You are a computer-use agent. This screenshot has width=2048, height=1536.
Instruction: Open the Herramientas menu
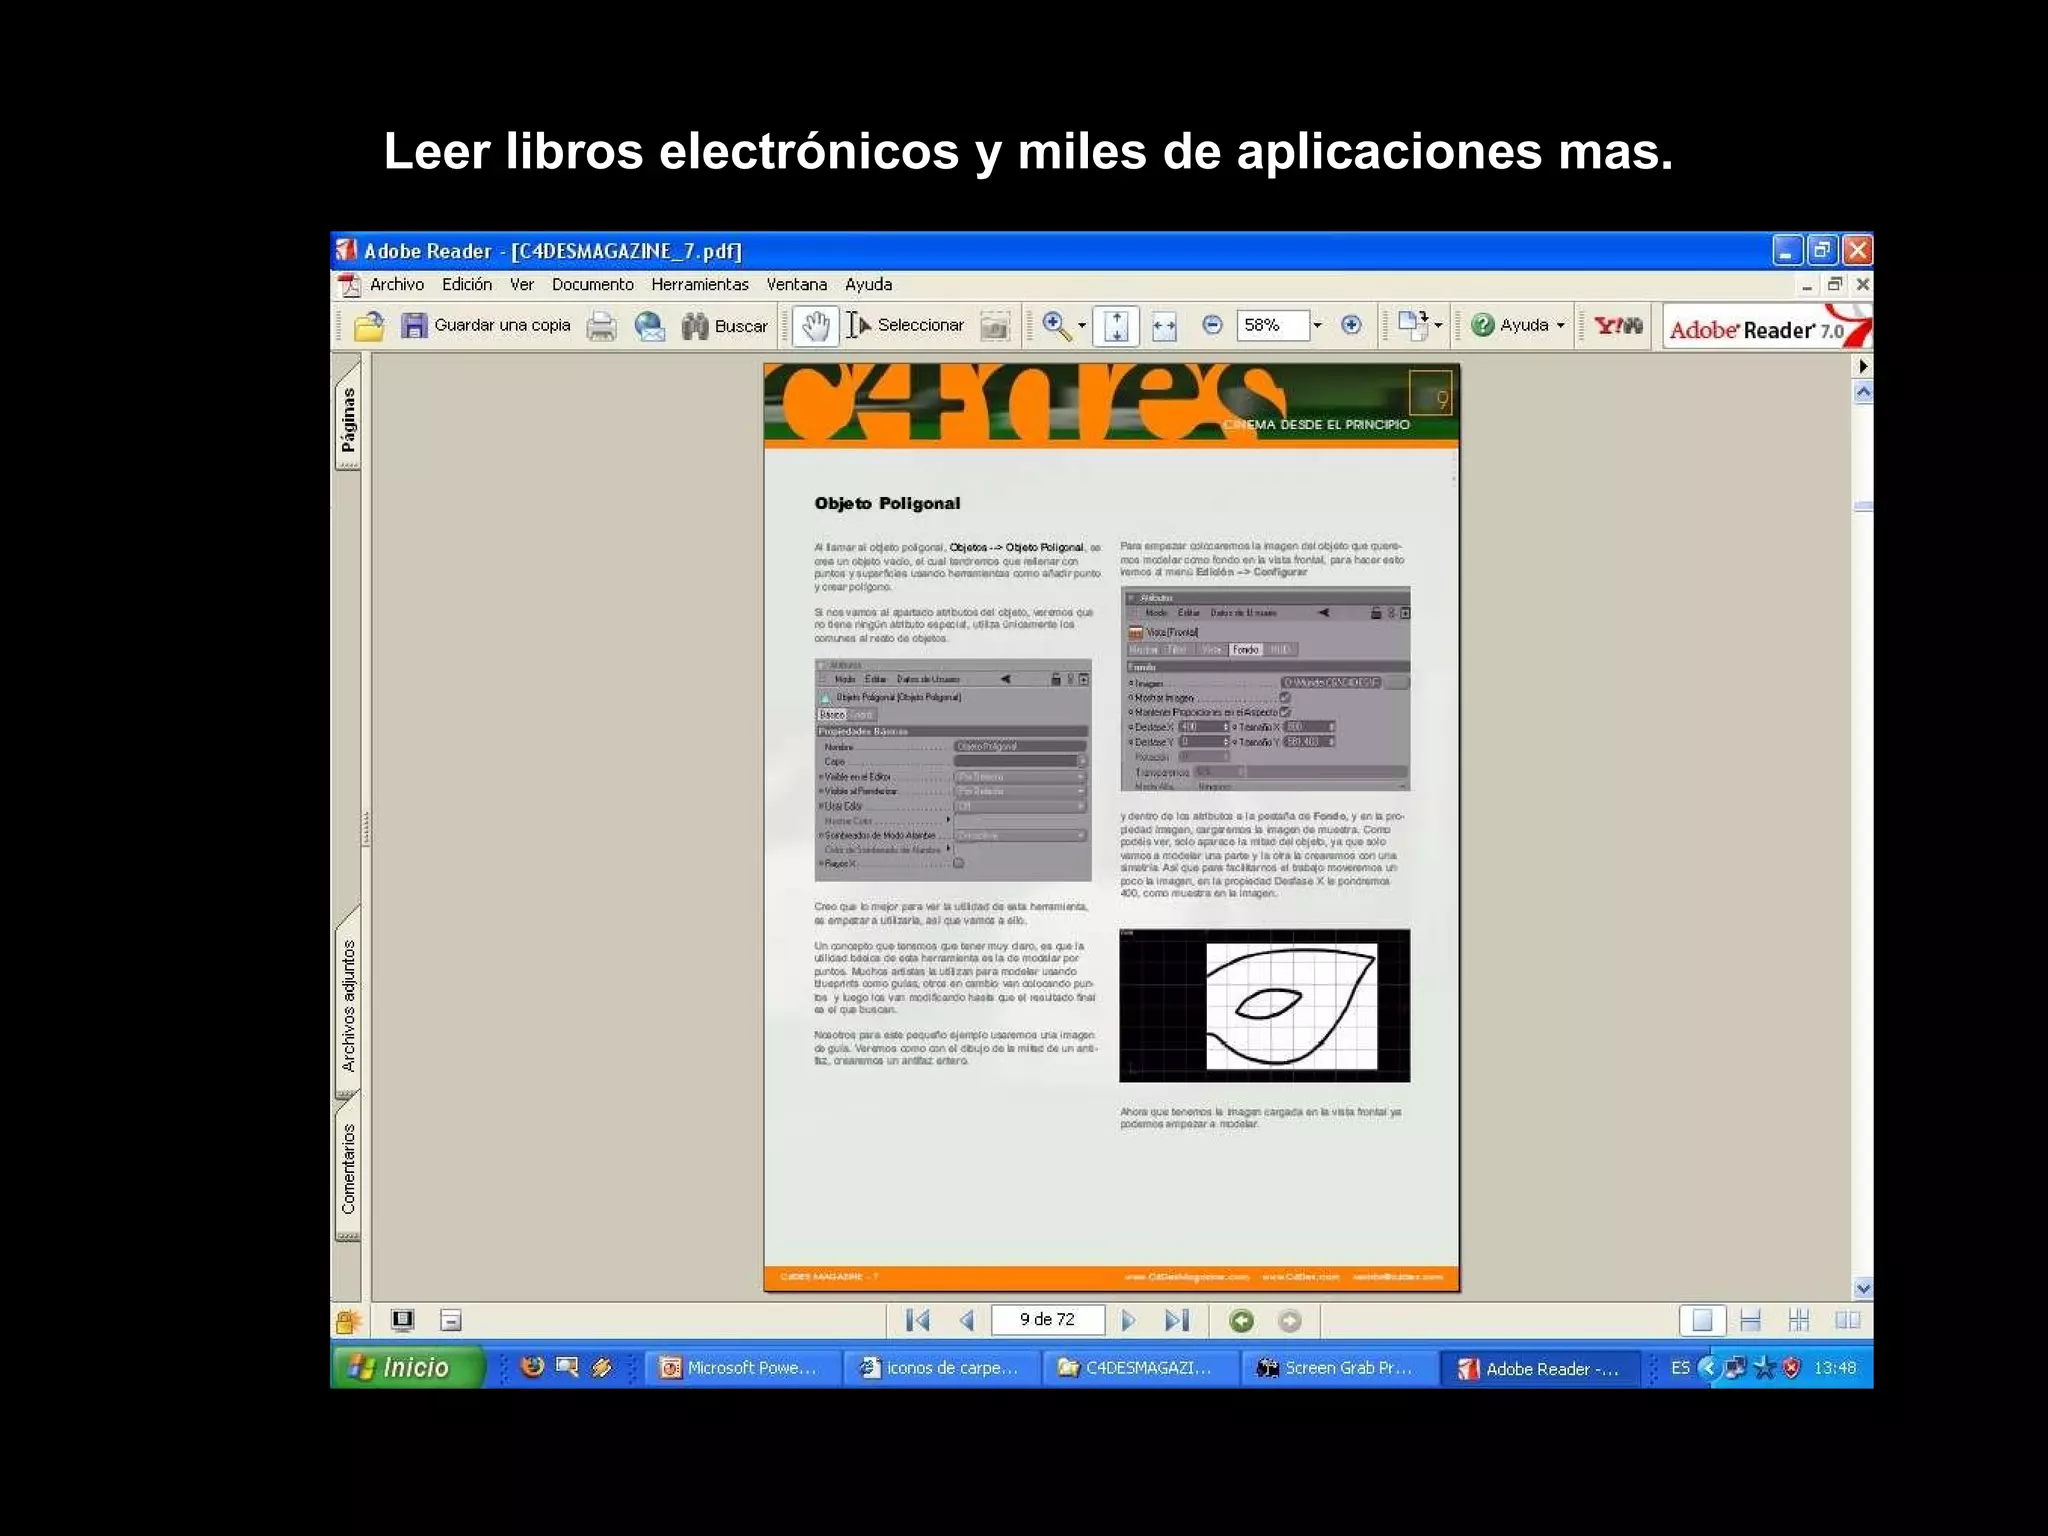[x=700, y=284]
